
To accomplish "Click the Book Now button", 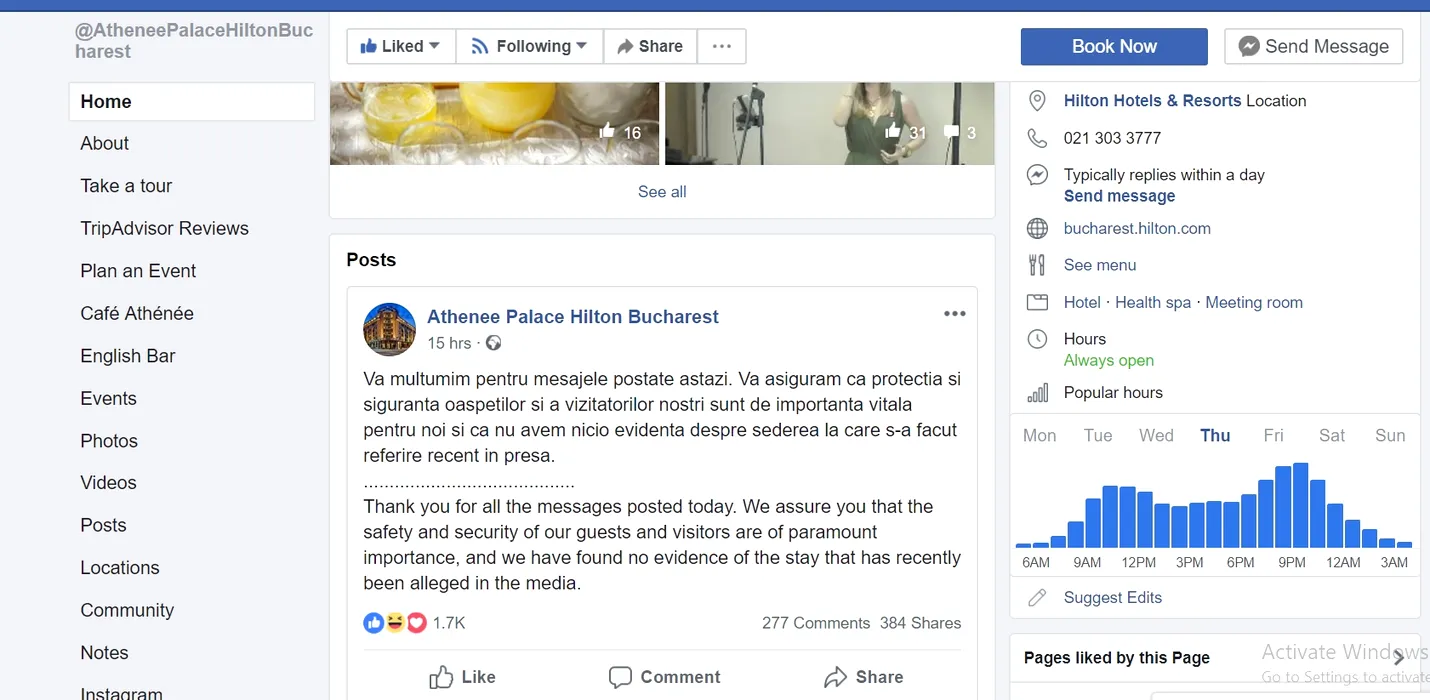I will 1113,46.
